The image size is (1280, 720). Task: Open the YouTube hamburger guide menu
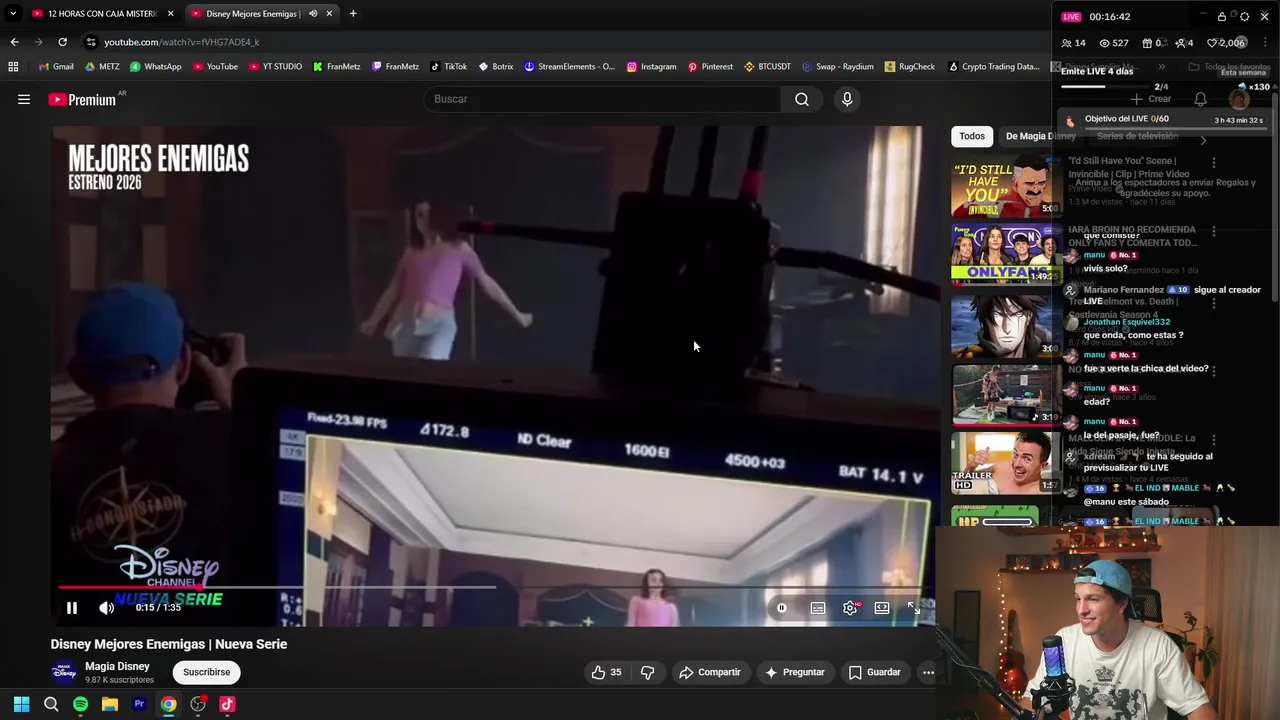(x=24, y=99)
